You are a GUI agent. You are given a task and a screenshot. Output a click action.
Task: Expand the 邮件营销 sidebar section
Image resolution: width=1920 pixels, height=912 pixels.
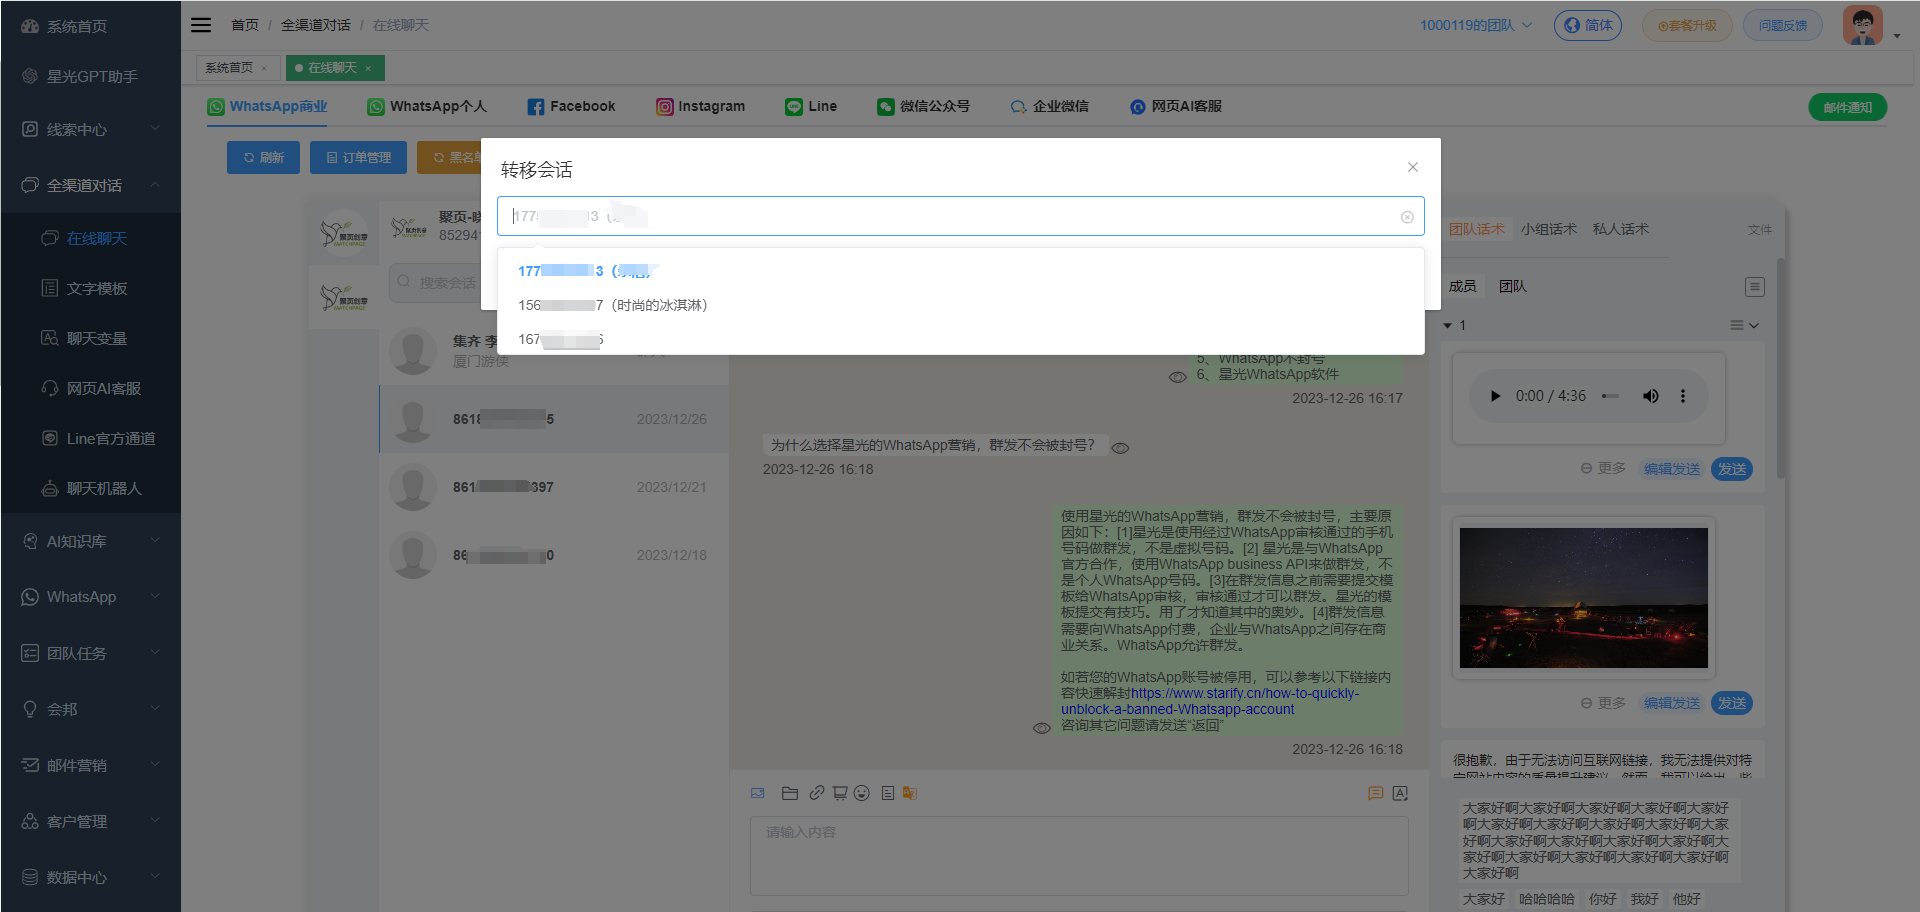pyautogui.click(x=90, y=765)
